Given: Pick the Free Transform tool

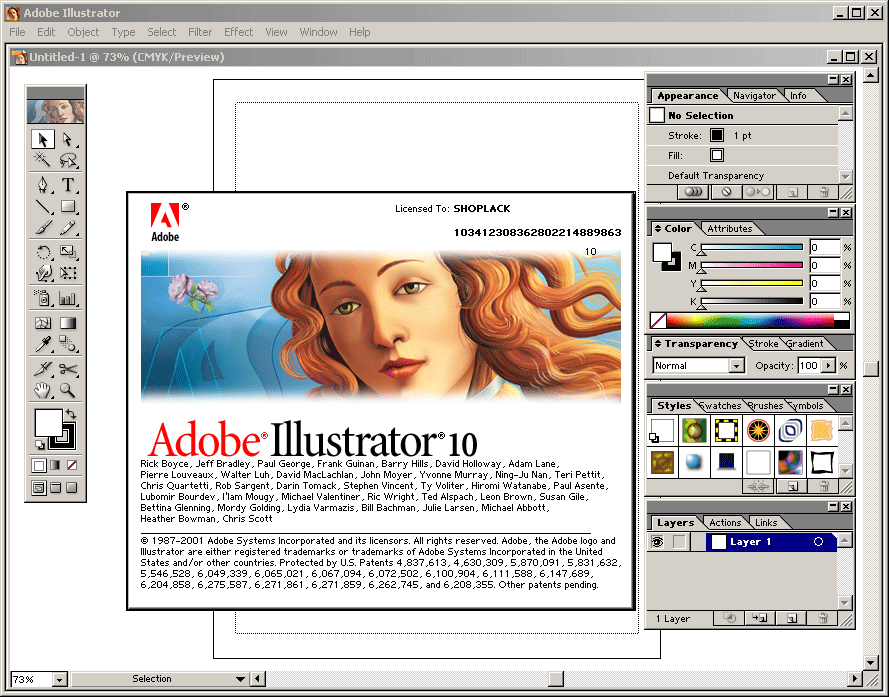Looking at the screenshot, I should [68, 273].
